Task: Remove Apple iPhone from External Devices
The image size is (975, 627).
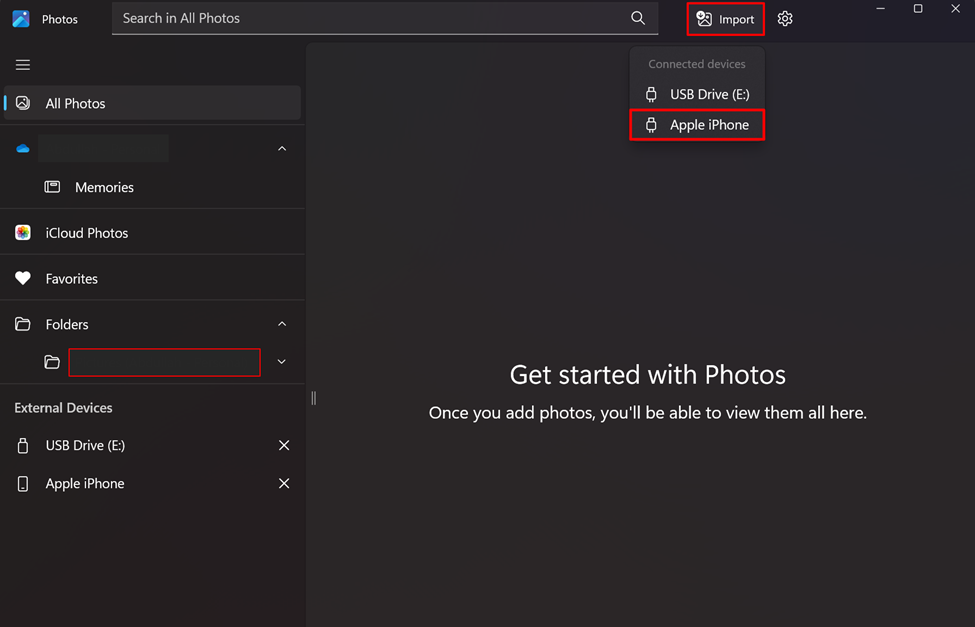Action: click(x=284, y=483)
